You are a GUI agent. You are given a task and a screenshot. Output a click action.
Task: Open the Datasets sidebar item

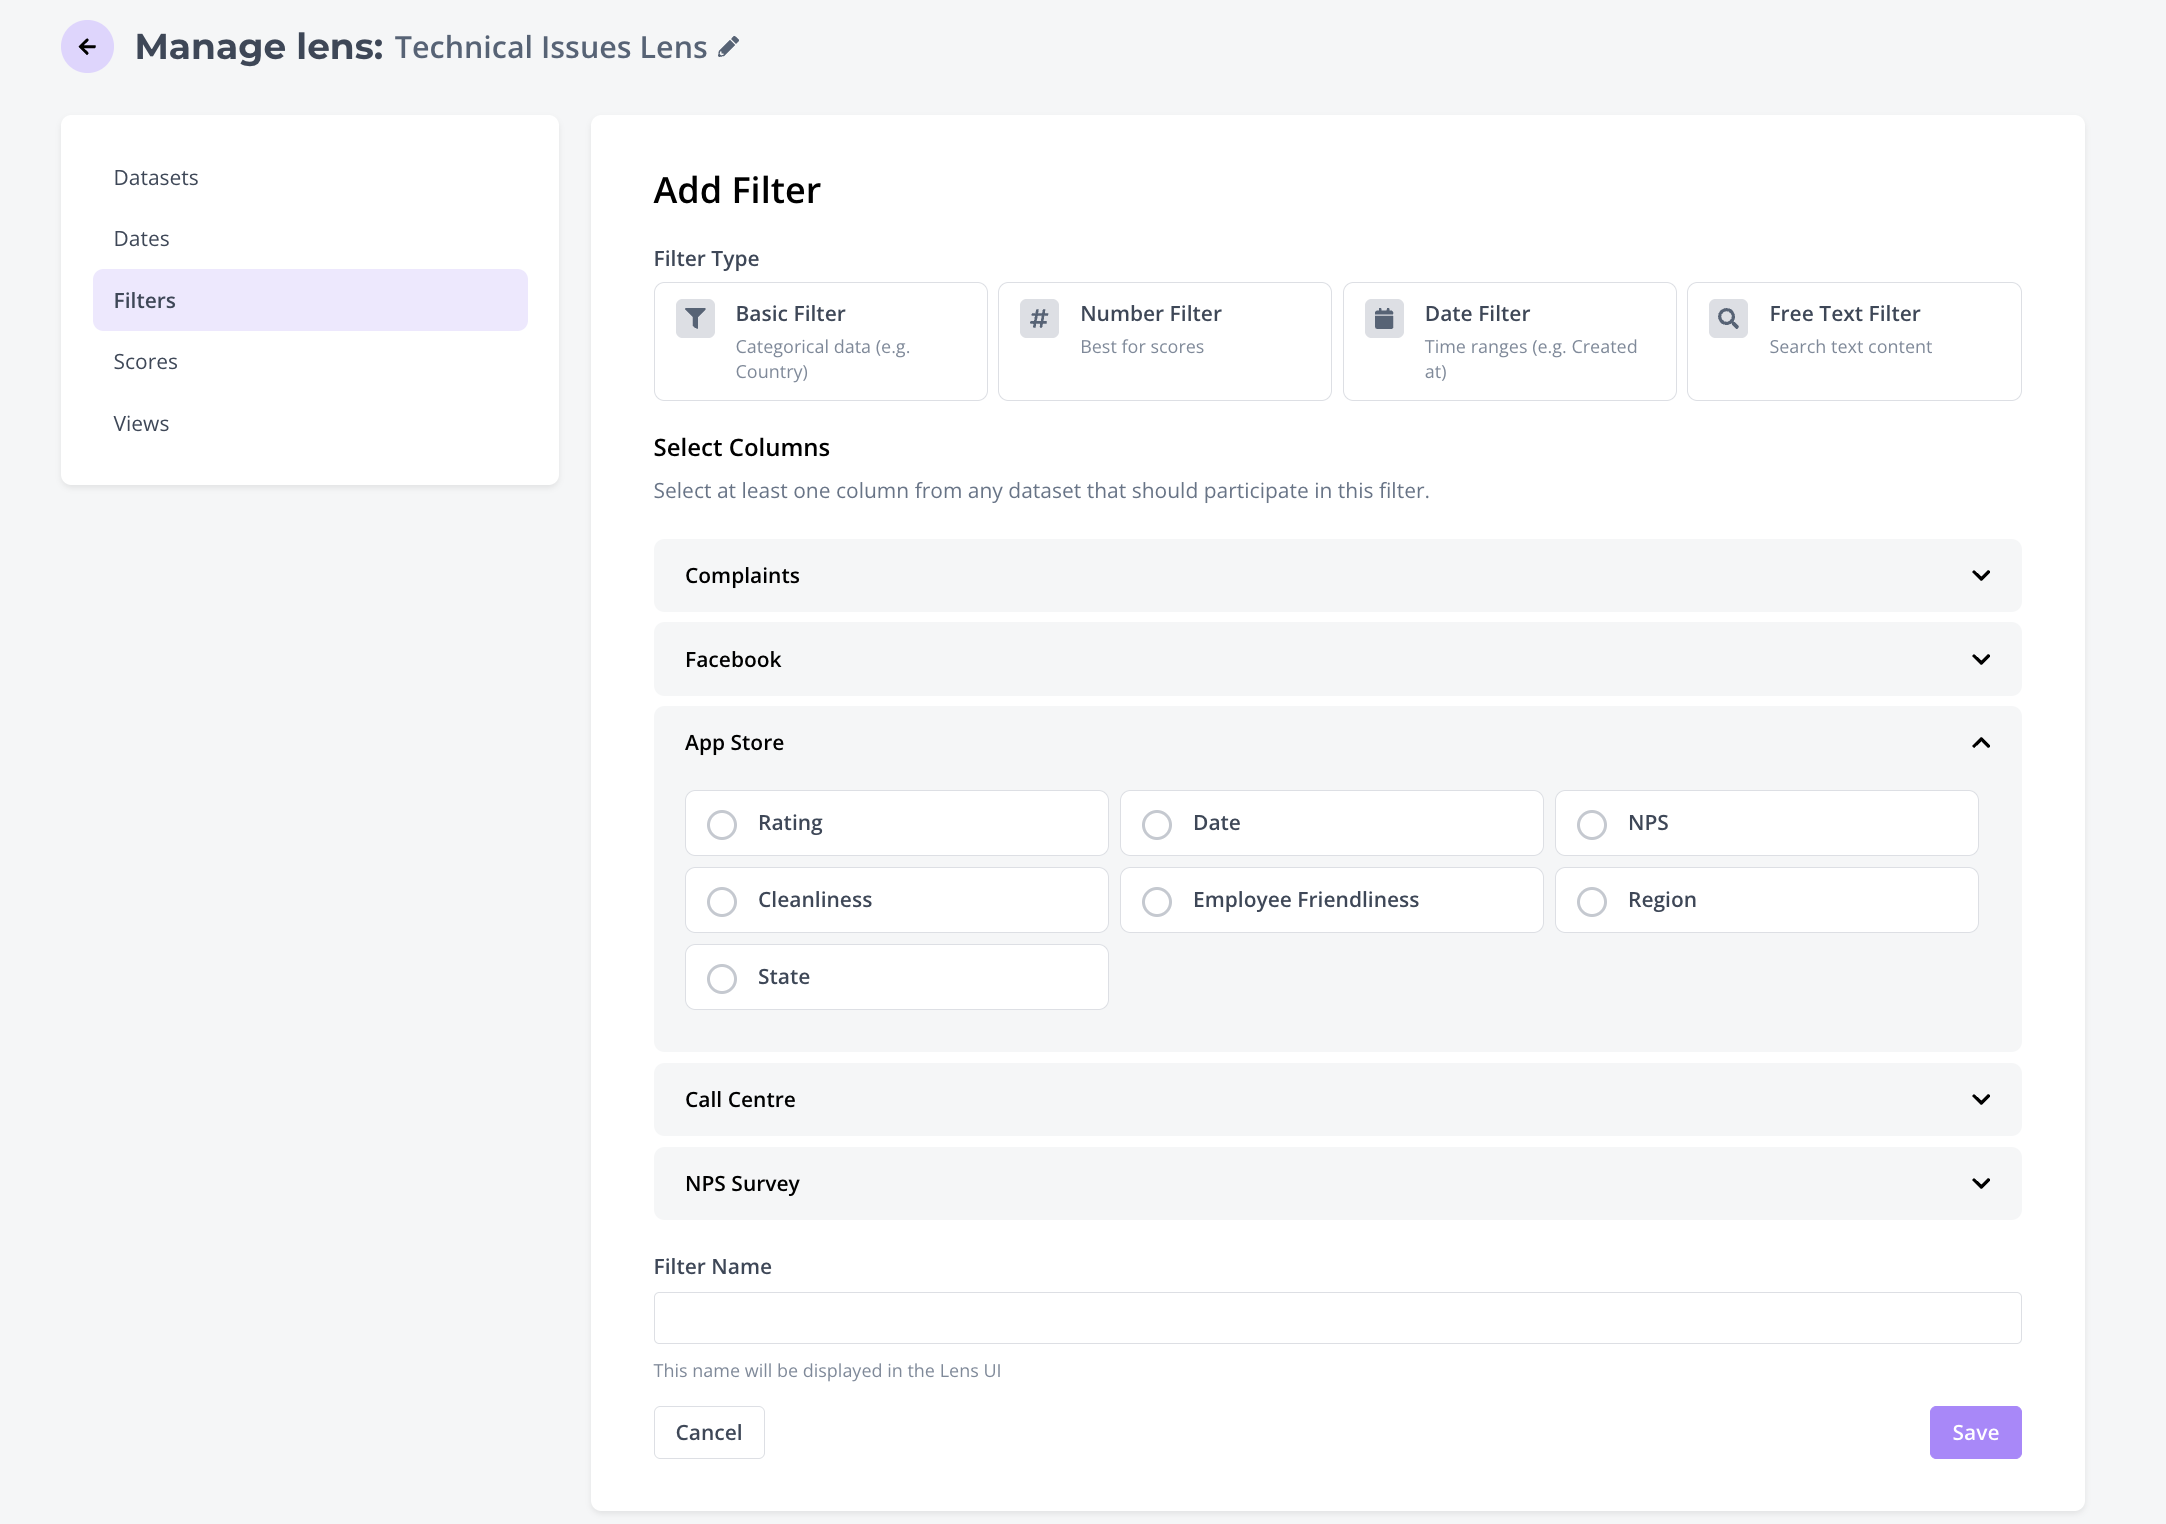click(156, 178)
